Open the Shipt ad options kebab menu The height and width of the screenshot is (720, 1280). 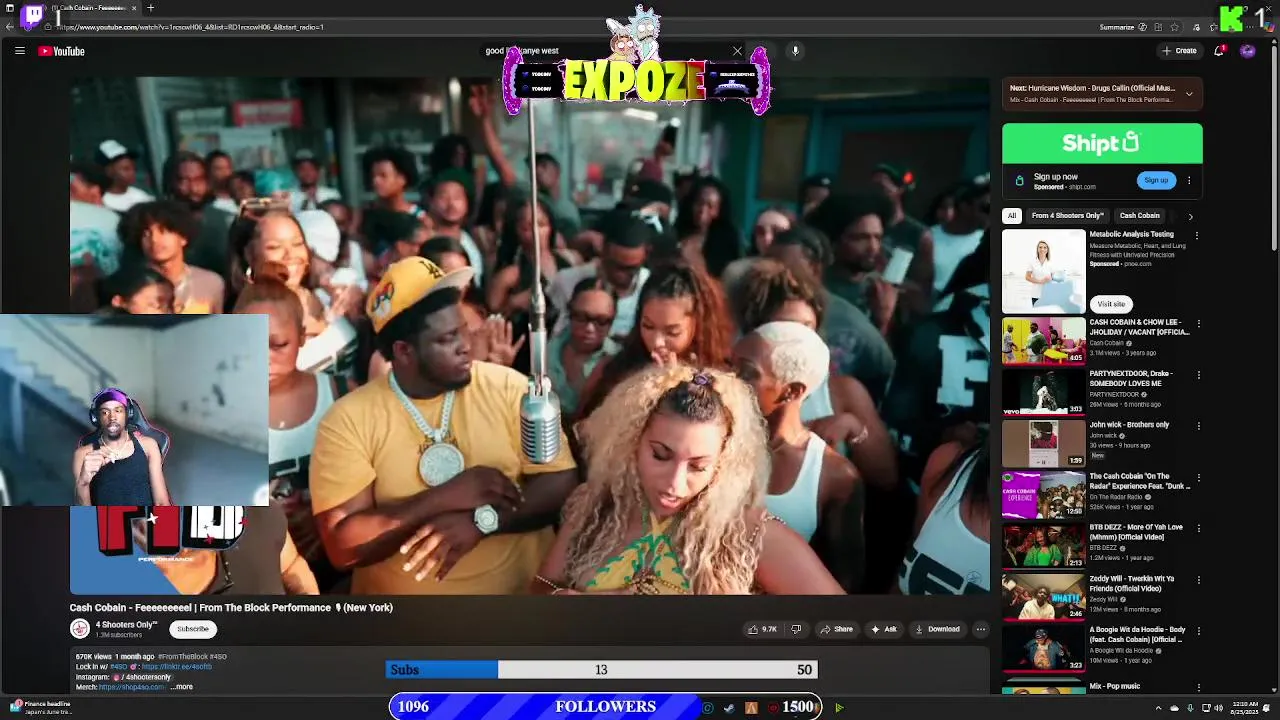1189,181
